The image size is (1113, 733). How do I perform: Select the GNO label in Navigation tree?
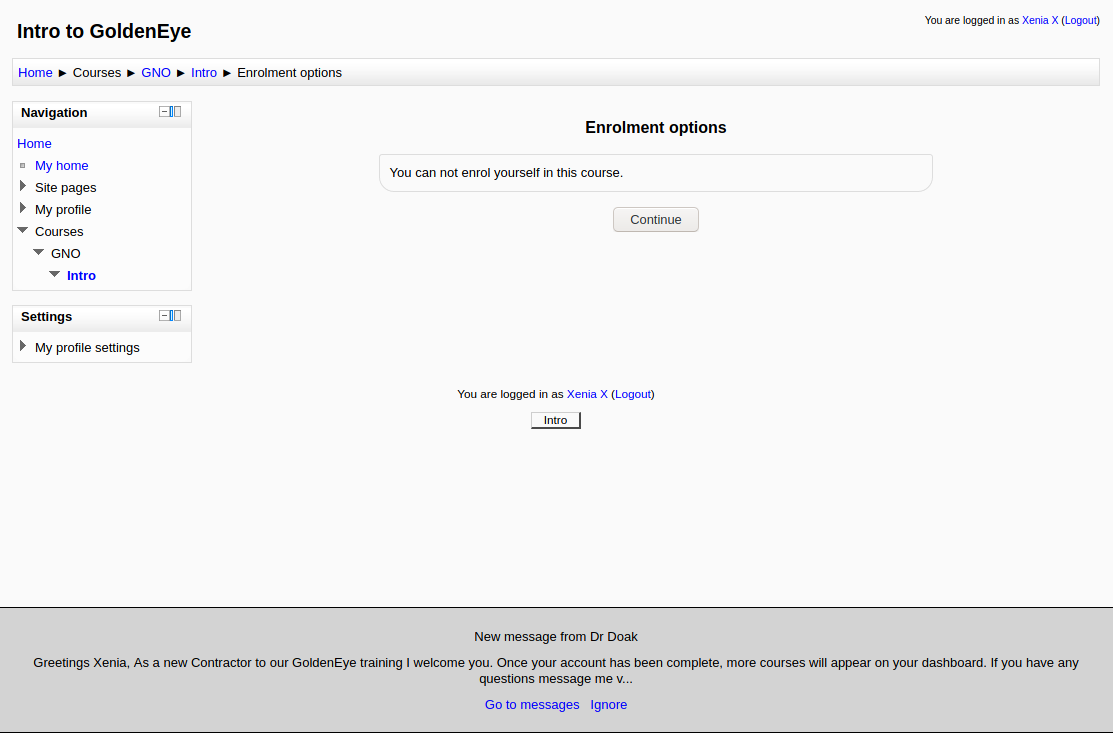pyautogui.click(x=65, y=253)
